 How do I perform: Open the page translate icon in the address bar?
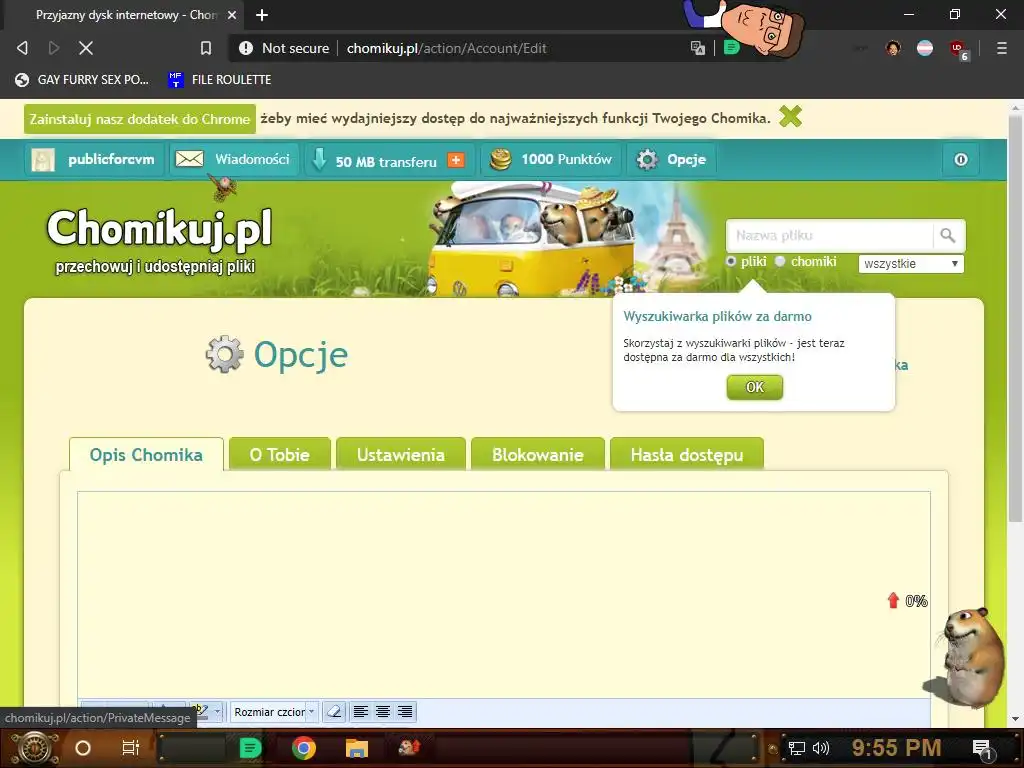(x=697, y=48)
